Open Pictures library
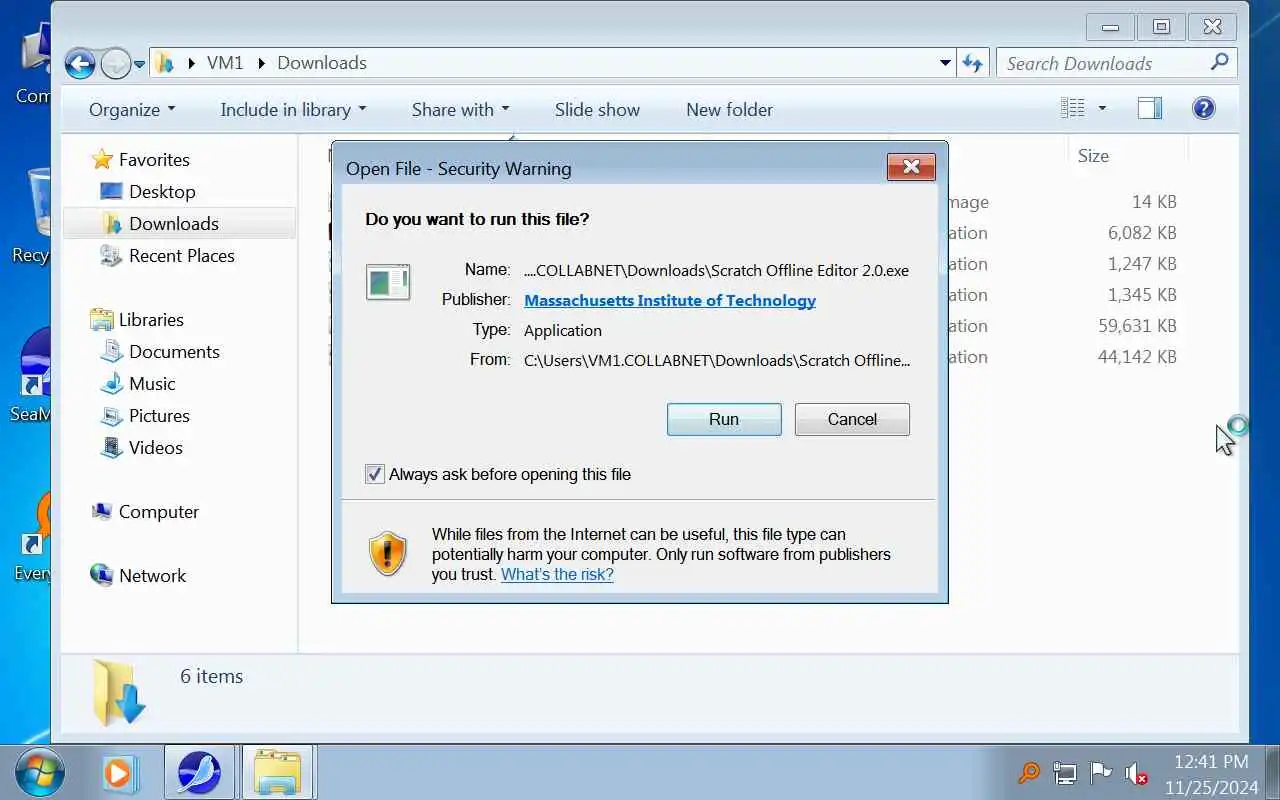Screen dimensions: 1280x800 pos(159,415)
